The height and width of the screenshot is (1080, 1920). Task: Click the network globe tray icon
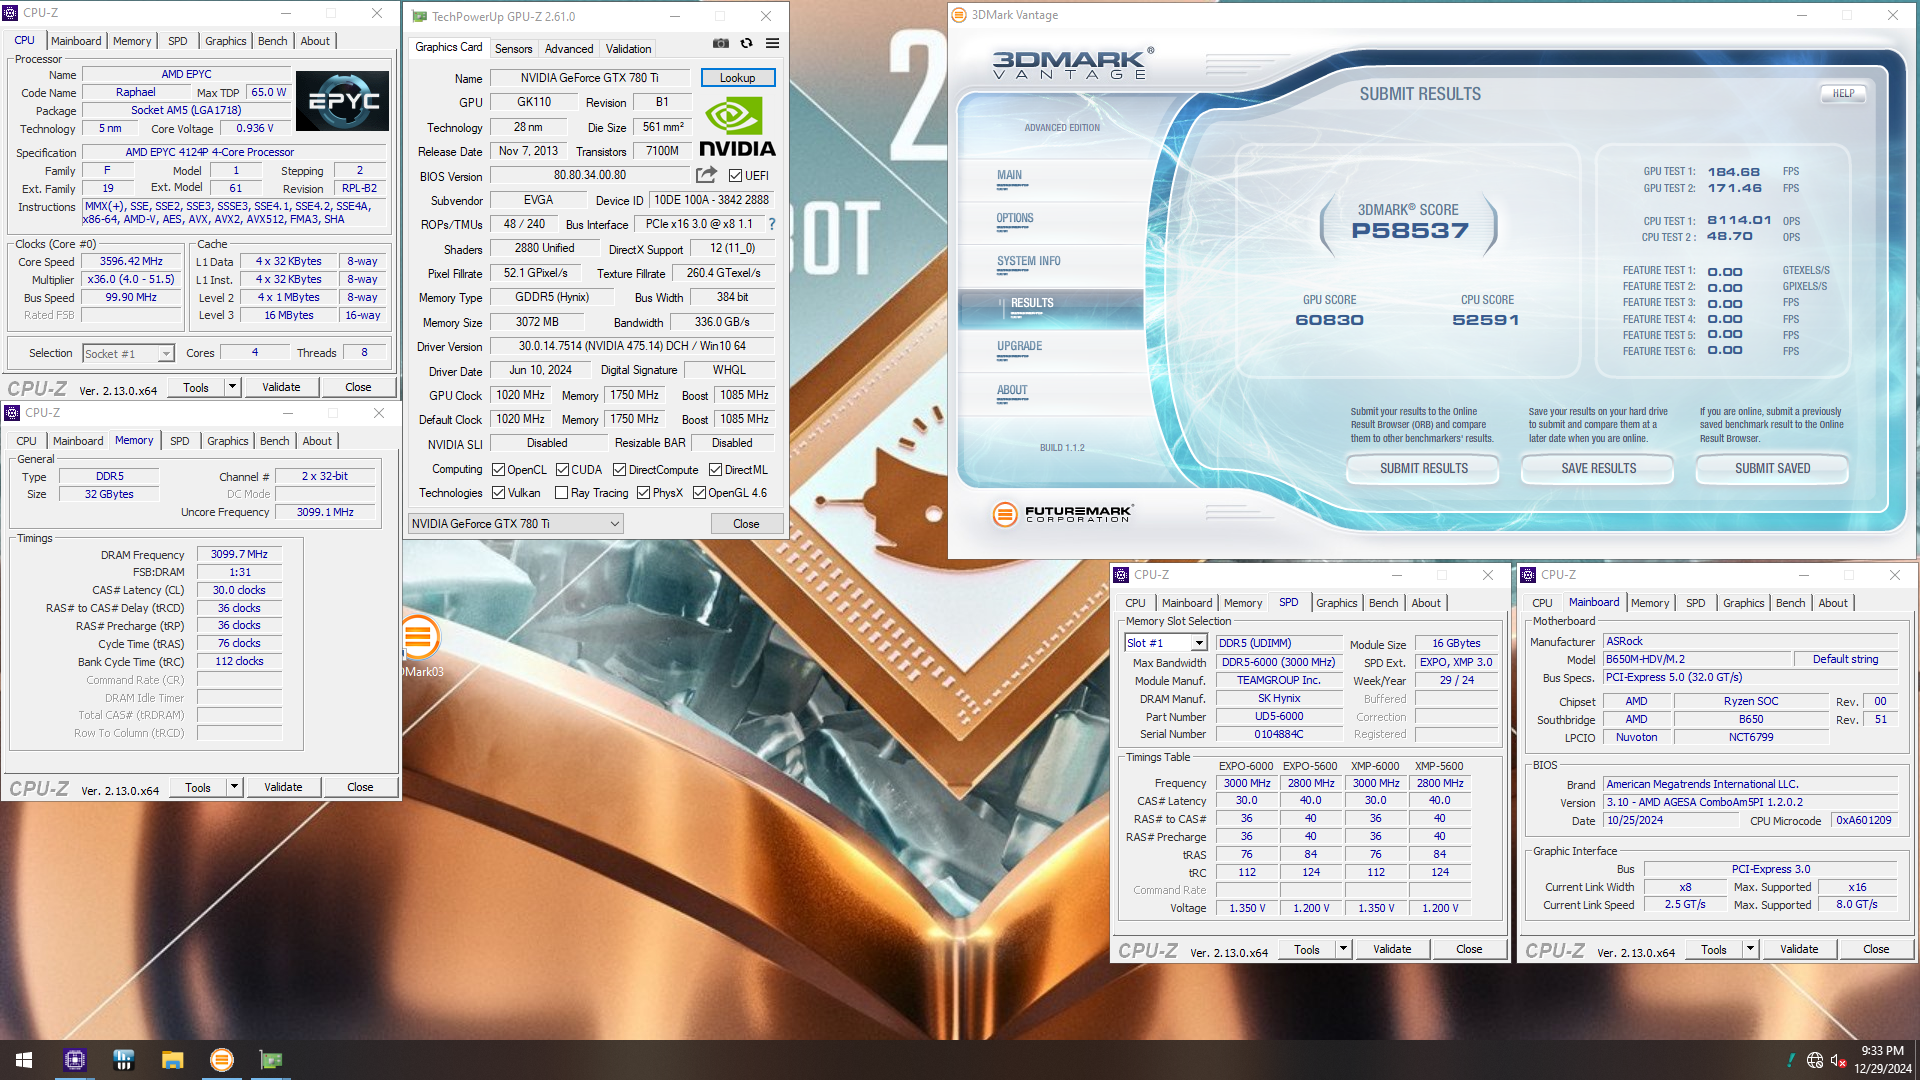(x=1815, y=1060)
